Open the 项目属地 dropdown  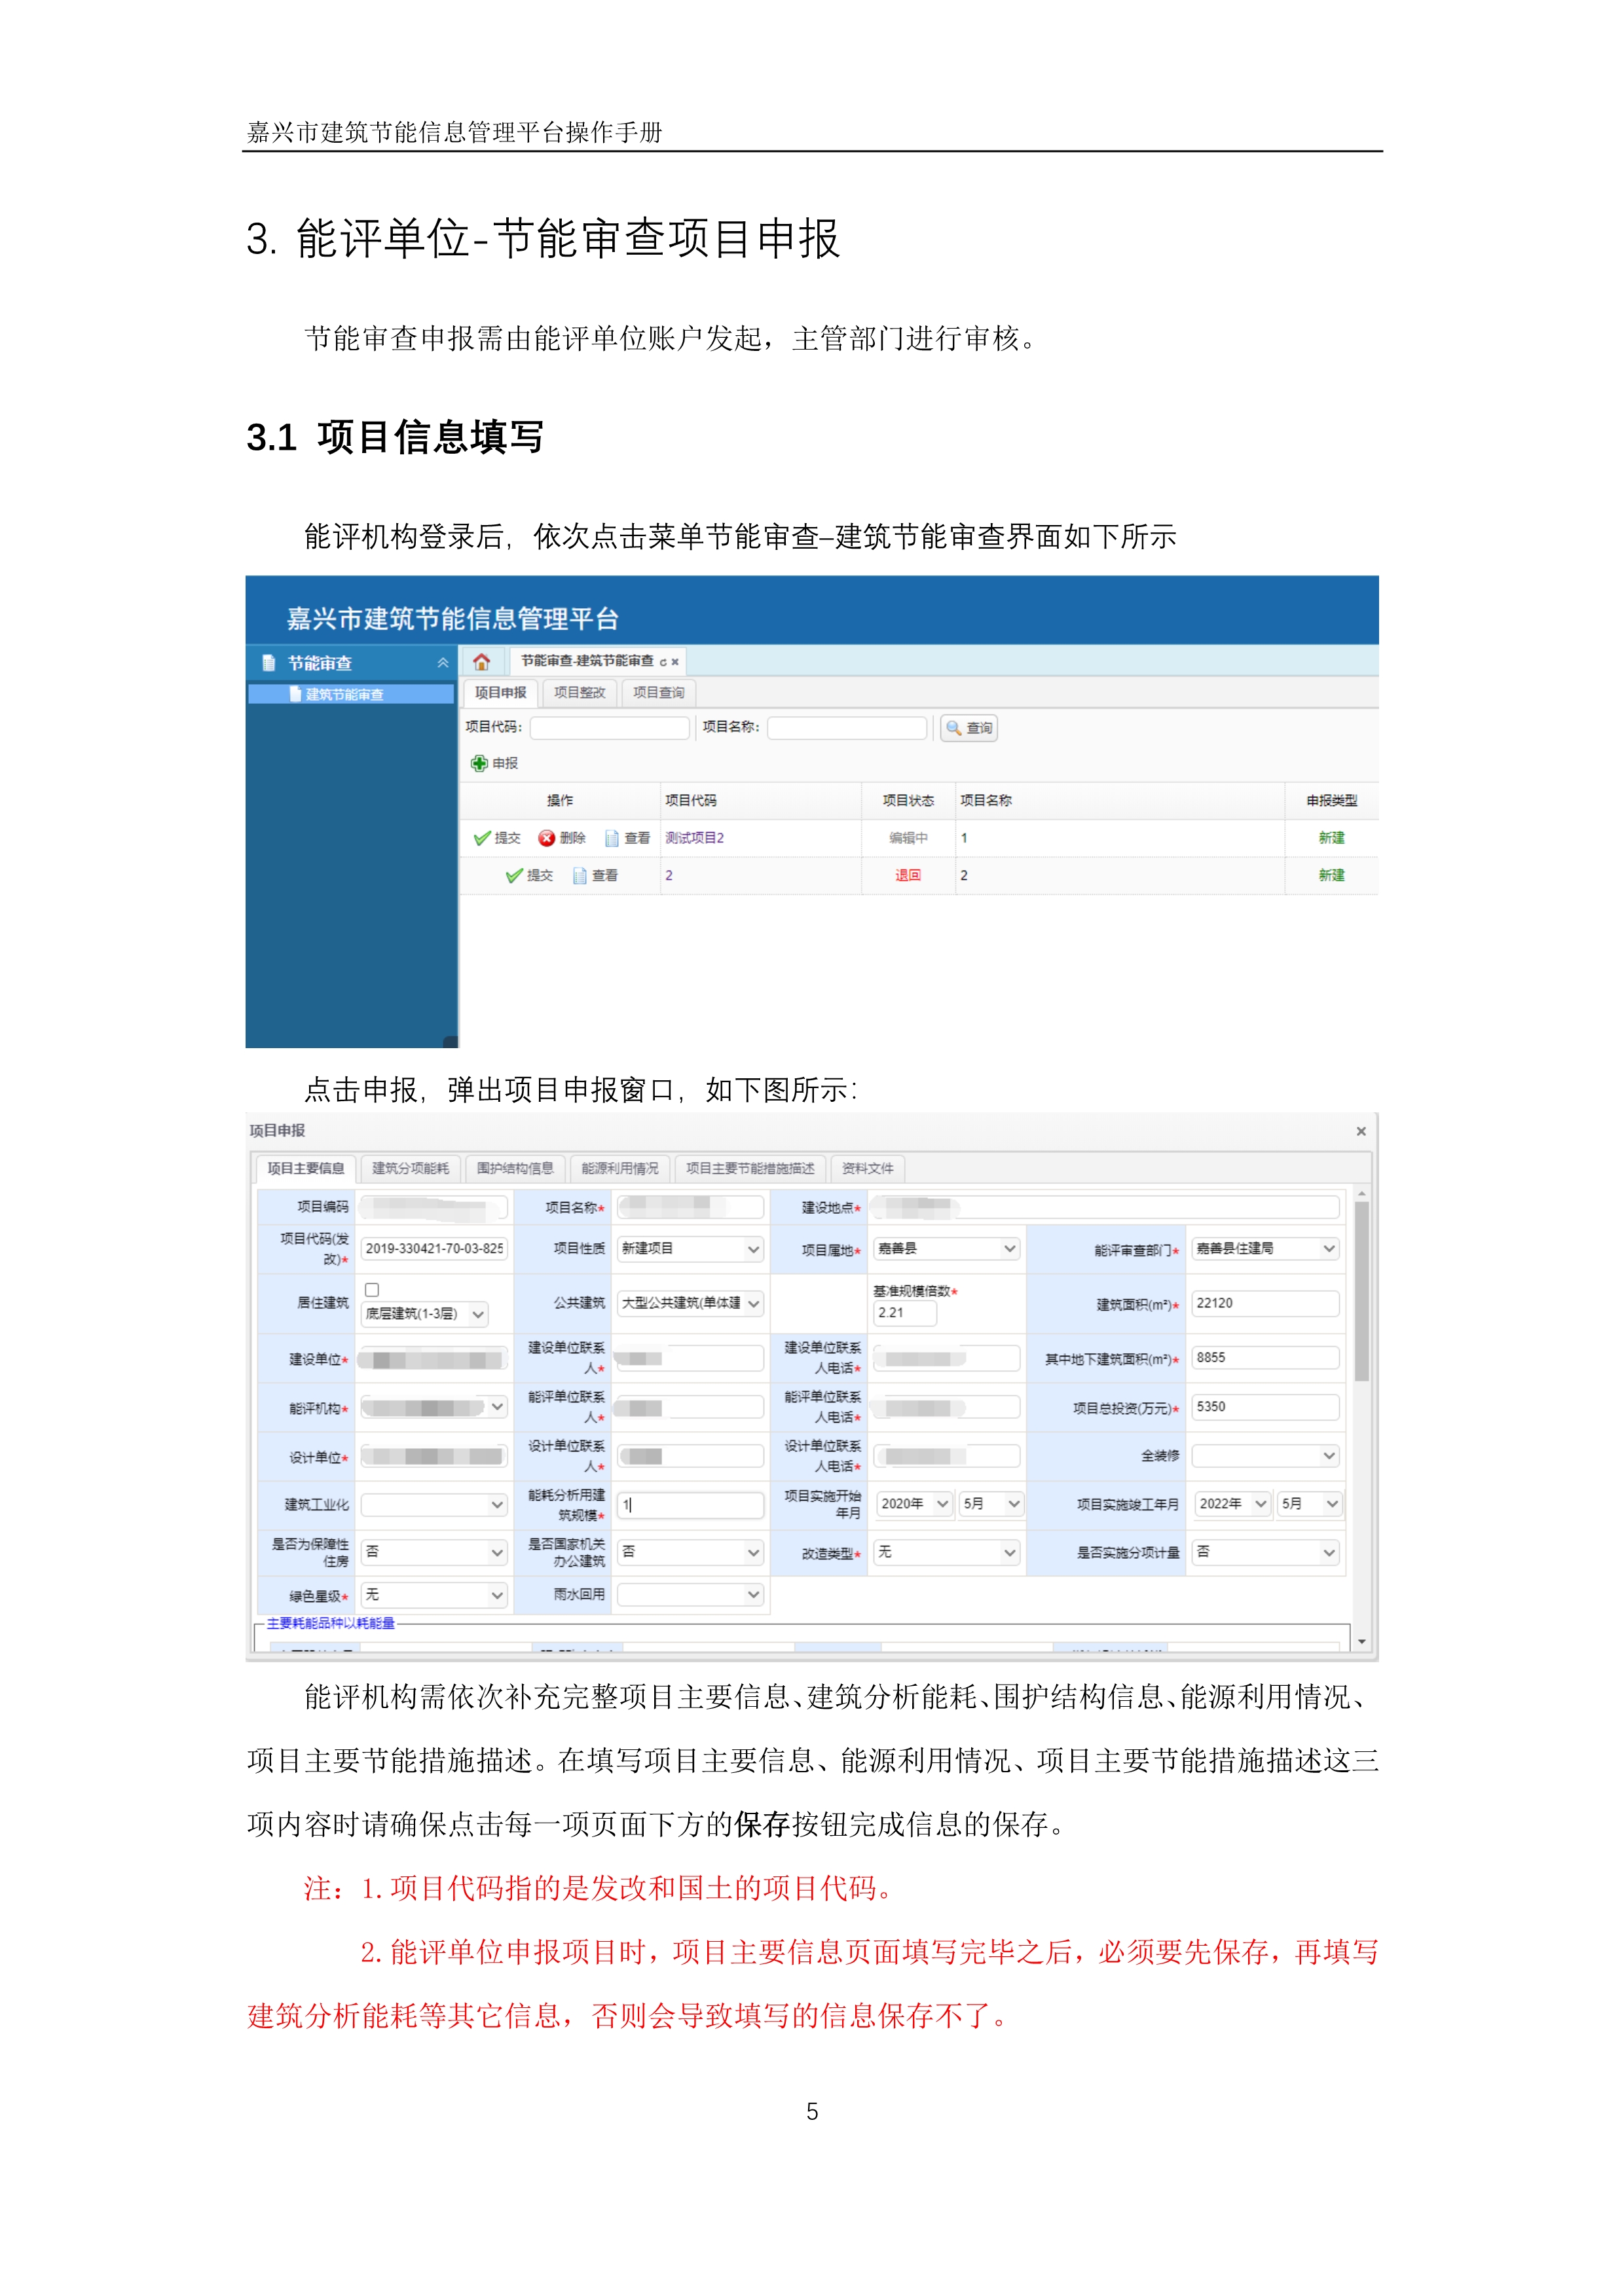[946, 1248]
